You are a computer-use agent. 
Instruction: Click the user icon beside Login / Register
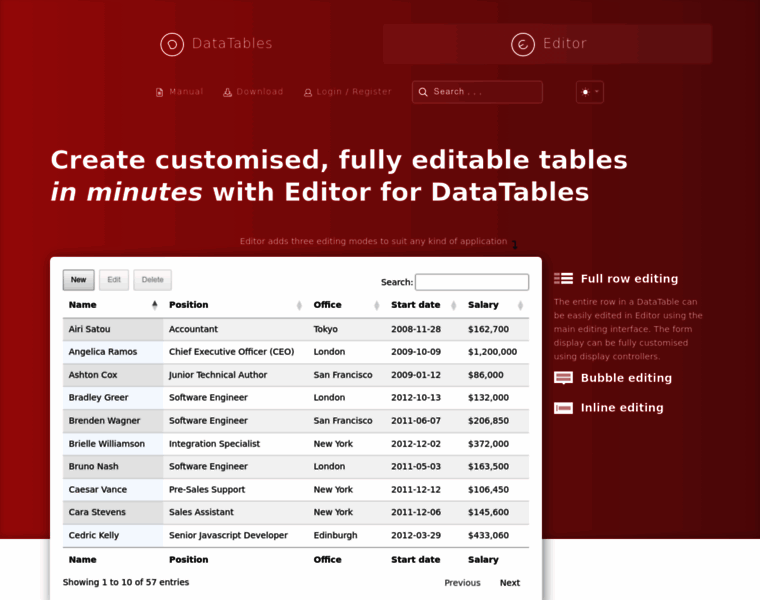308,92
